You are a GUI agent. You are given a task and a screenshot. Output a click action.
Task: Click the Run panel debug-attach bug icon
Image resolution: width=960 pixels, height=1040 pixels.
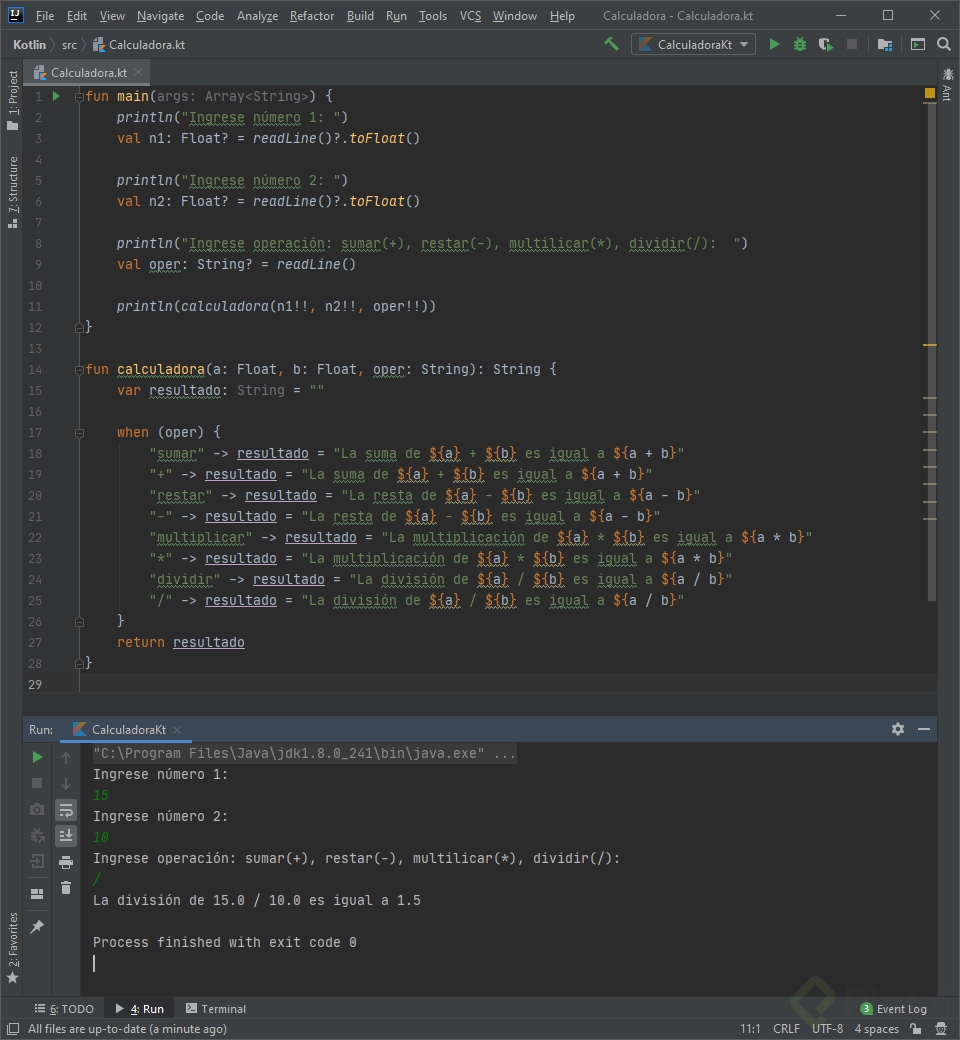tap(37, 836)
